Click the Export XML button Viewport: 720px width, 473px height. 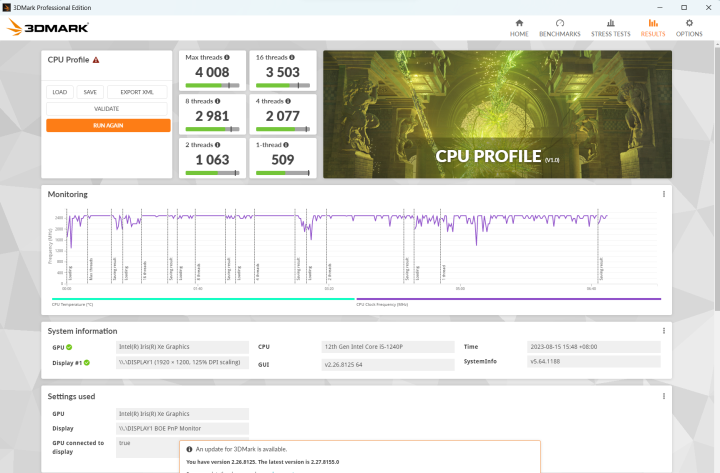pos(138,92)
